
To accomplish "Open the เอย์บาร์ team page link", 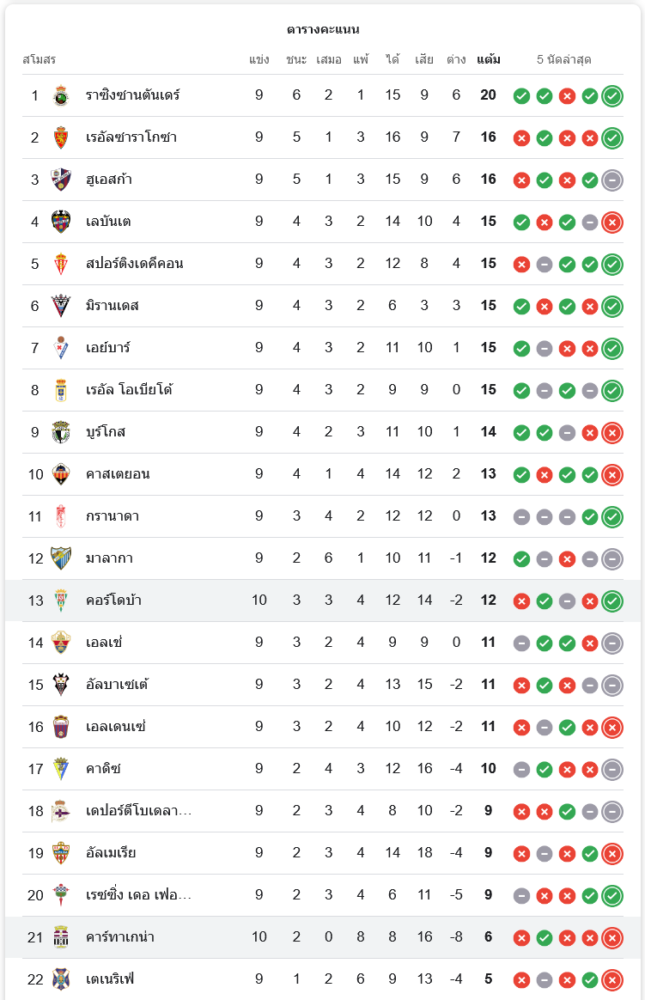I will pos(108,348).
